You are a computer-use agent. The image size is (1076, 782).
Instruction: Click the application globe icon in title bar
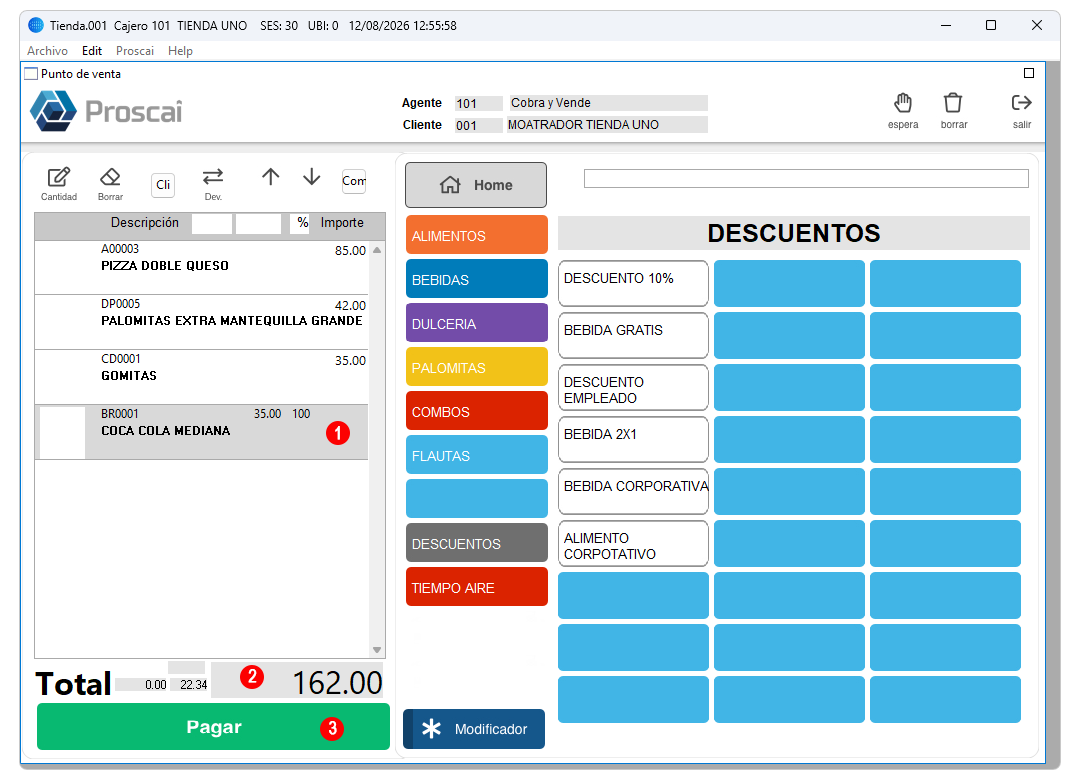point(36,25)
